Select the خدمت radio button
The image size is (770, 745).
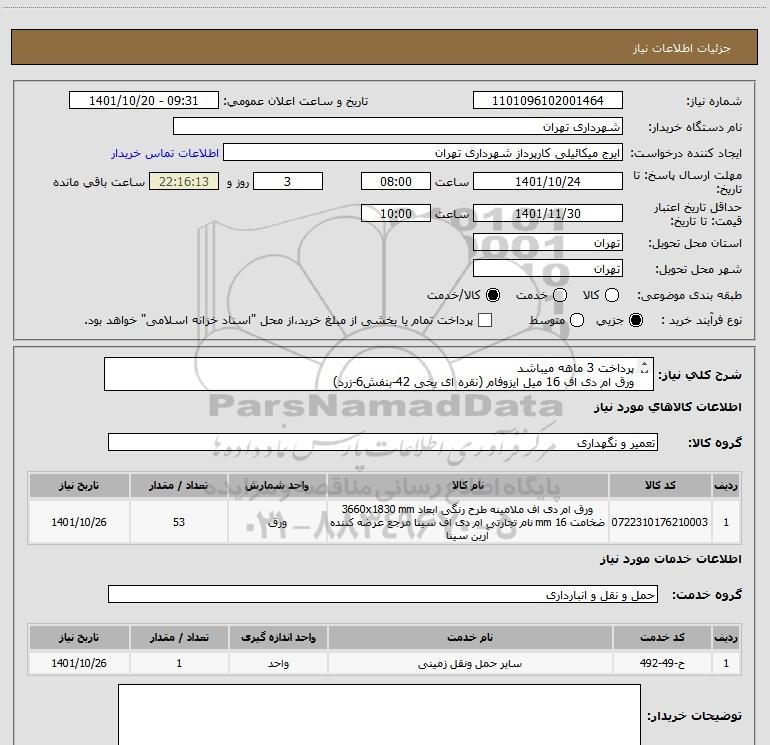tap(560, 295)
